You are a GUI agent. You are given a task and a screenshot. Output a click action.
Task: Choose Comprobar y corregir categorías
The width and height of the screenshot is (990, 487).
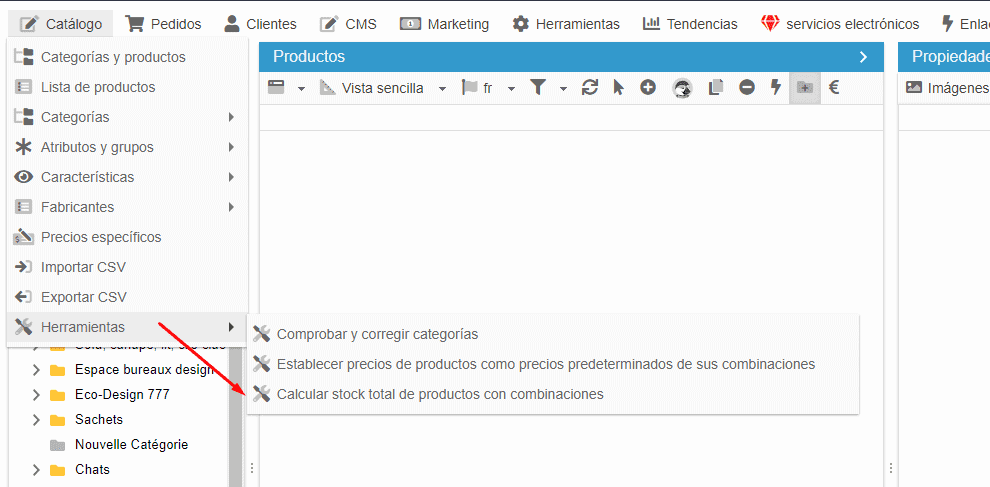376,334
